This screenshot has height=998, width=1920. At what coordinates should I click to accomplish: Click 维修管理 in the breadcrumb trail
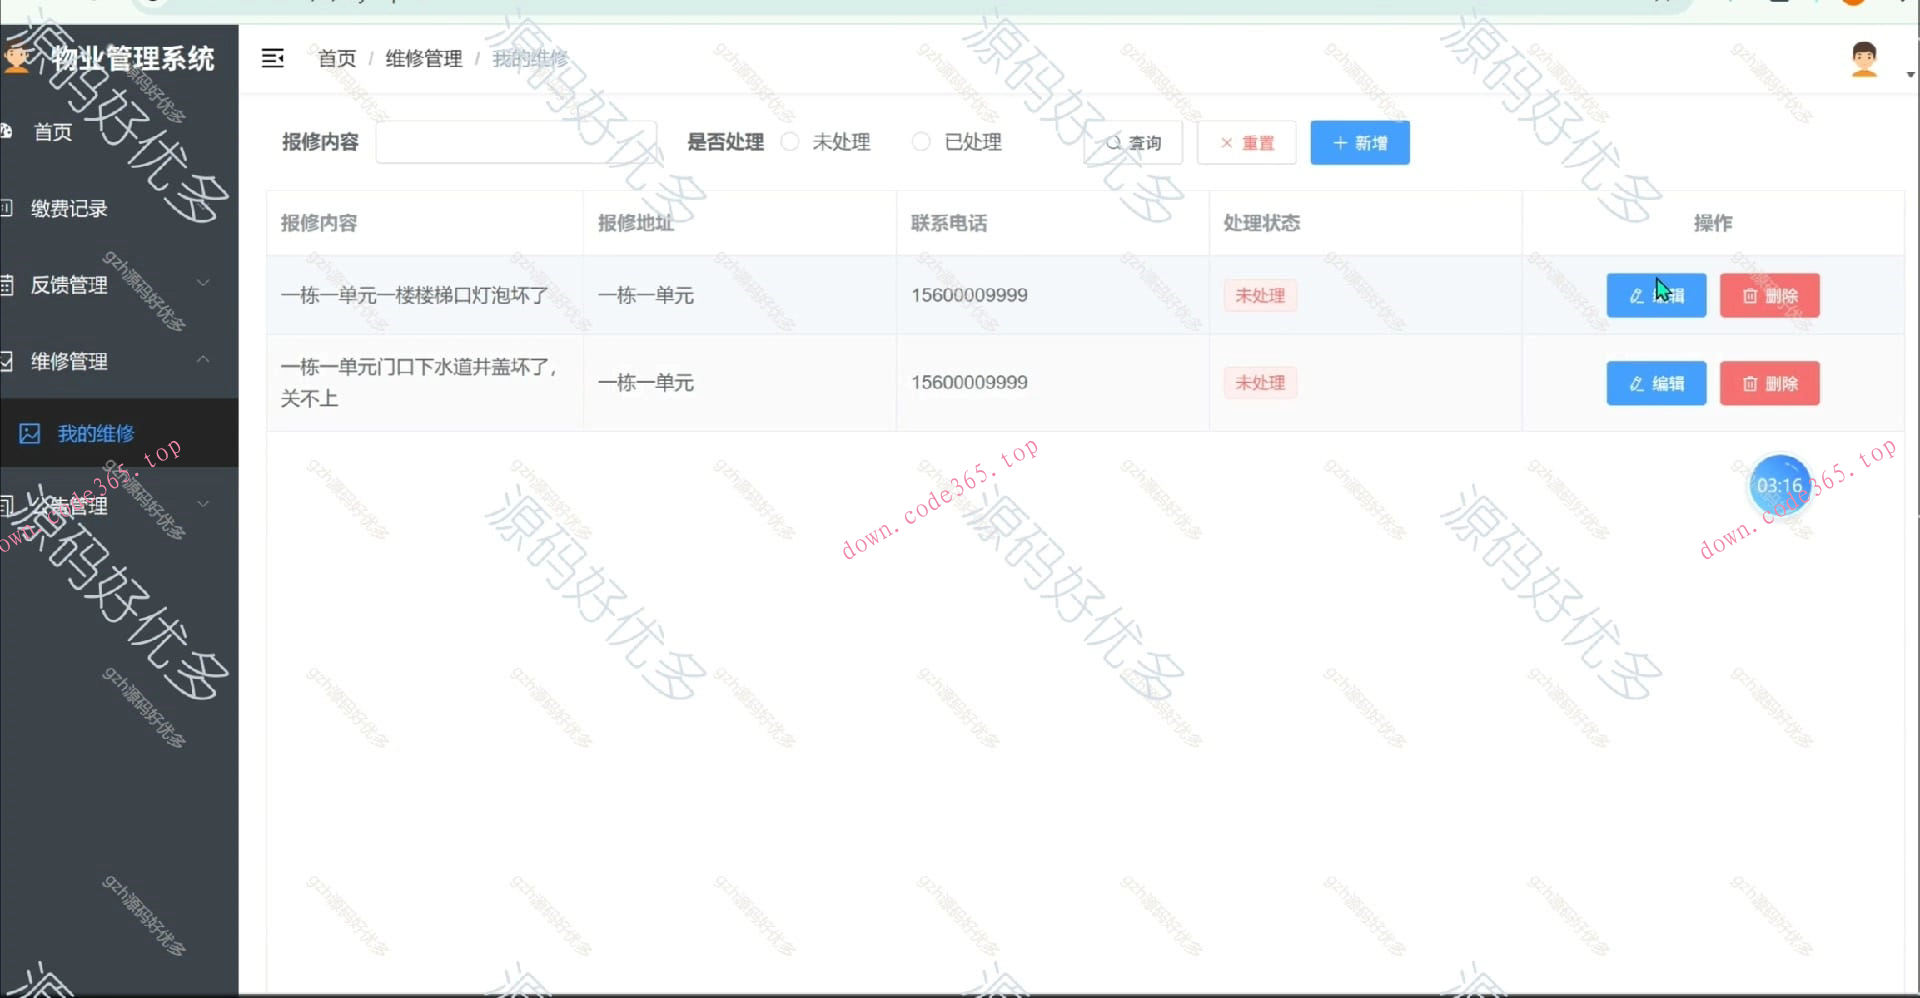[424, 58]
